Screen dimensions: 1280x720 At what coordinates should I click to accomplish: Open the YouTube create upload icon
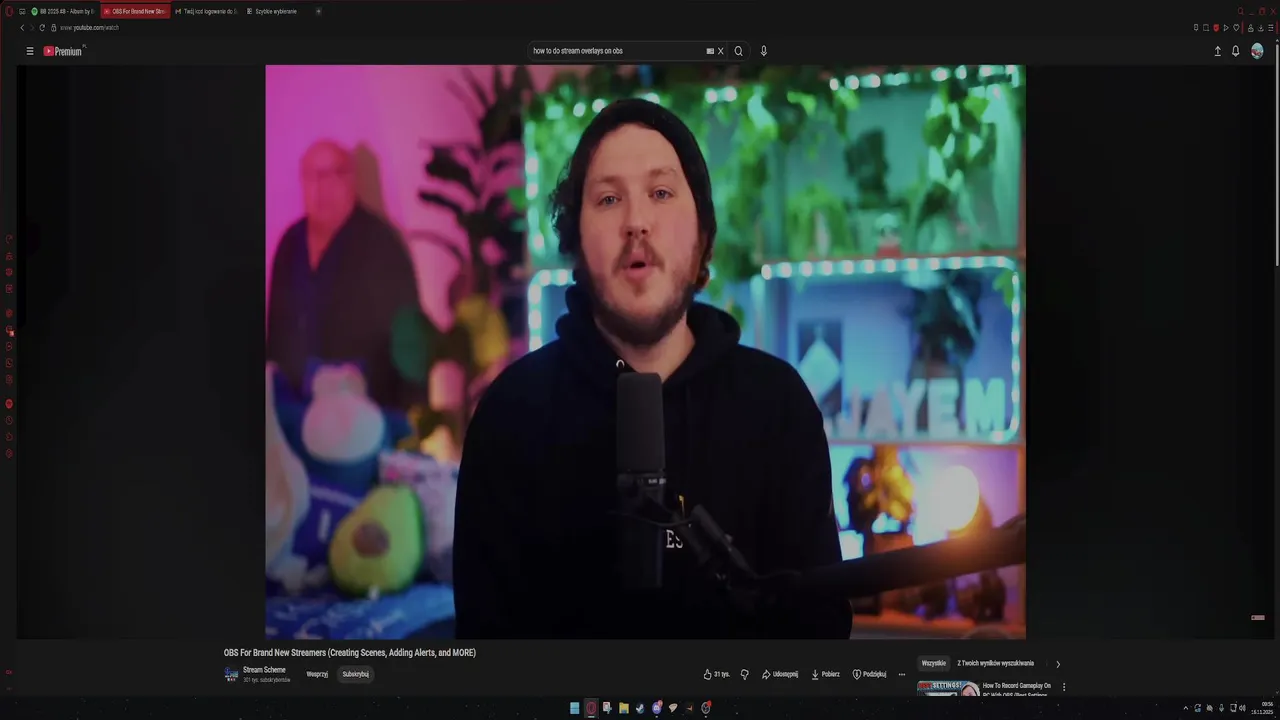[1217, 51]
